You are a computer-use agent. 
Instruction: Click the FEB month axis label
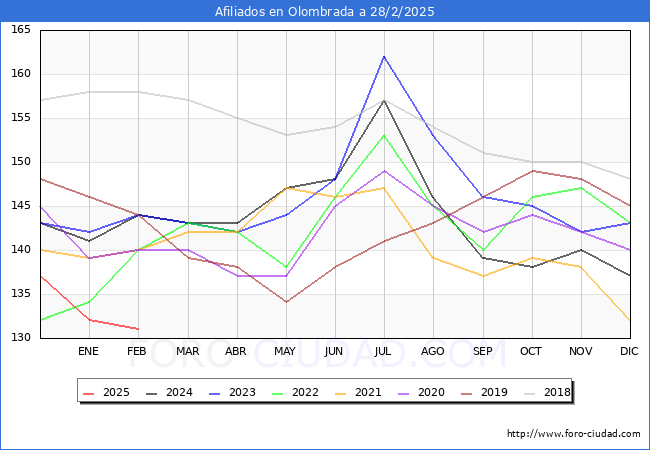(x=137, y=351)
